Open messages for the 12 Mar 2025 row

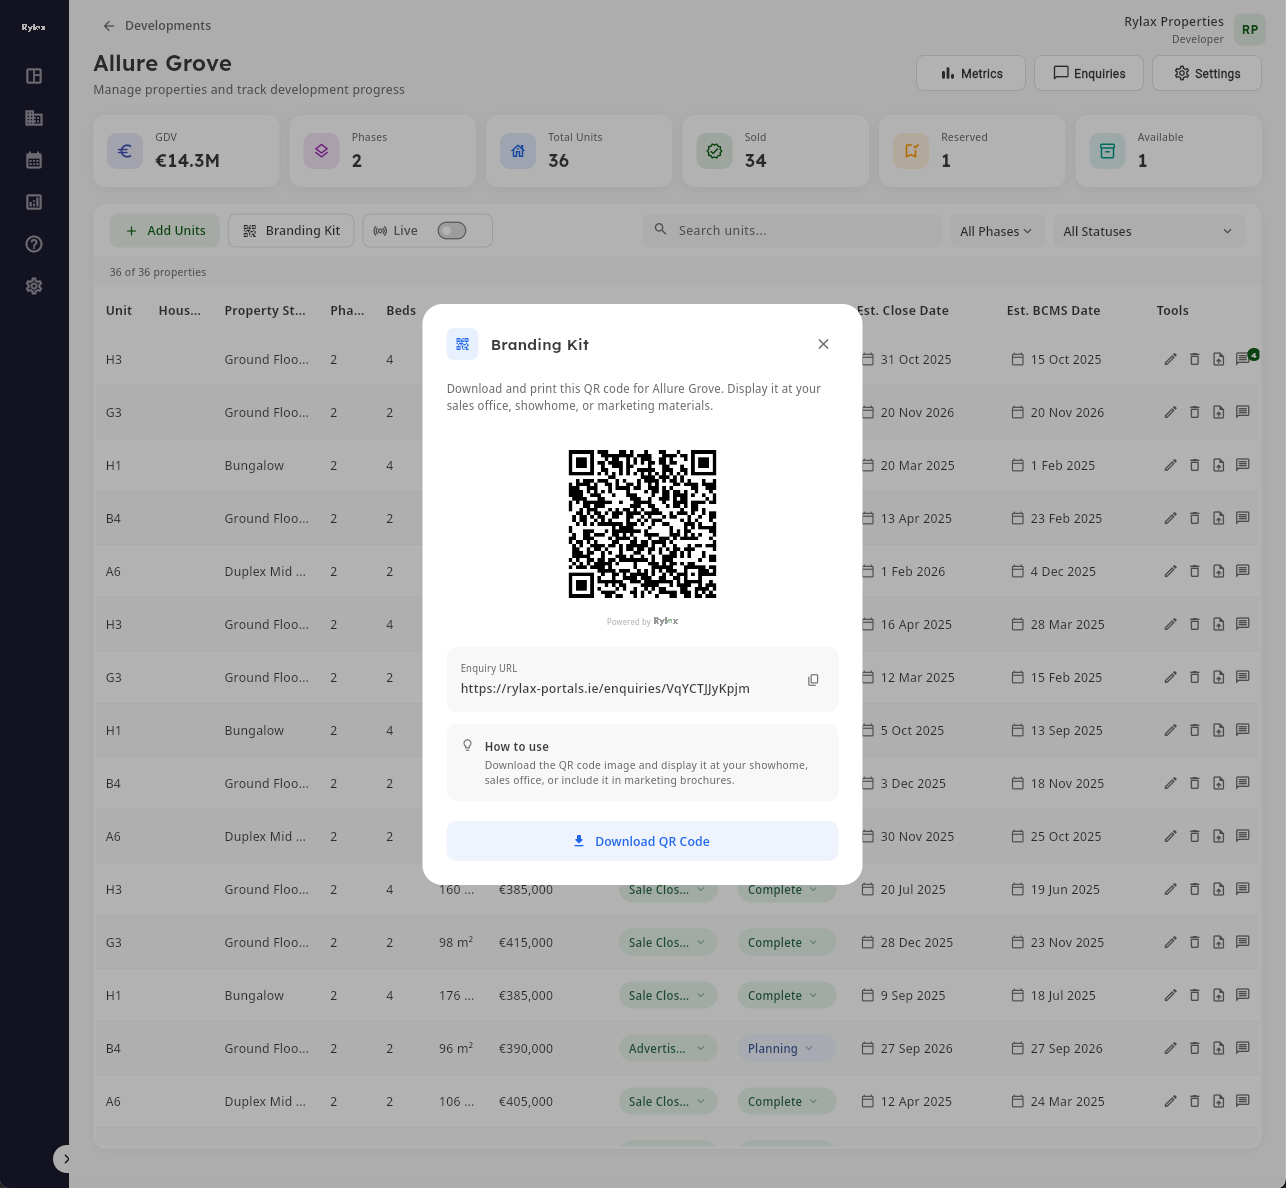pos(1243,677)
